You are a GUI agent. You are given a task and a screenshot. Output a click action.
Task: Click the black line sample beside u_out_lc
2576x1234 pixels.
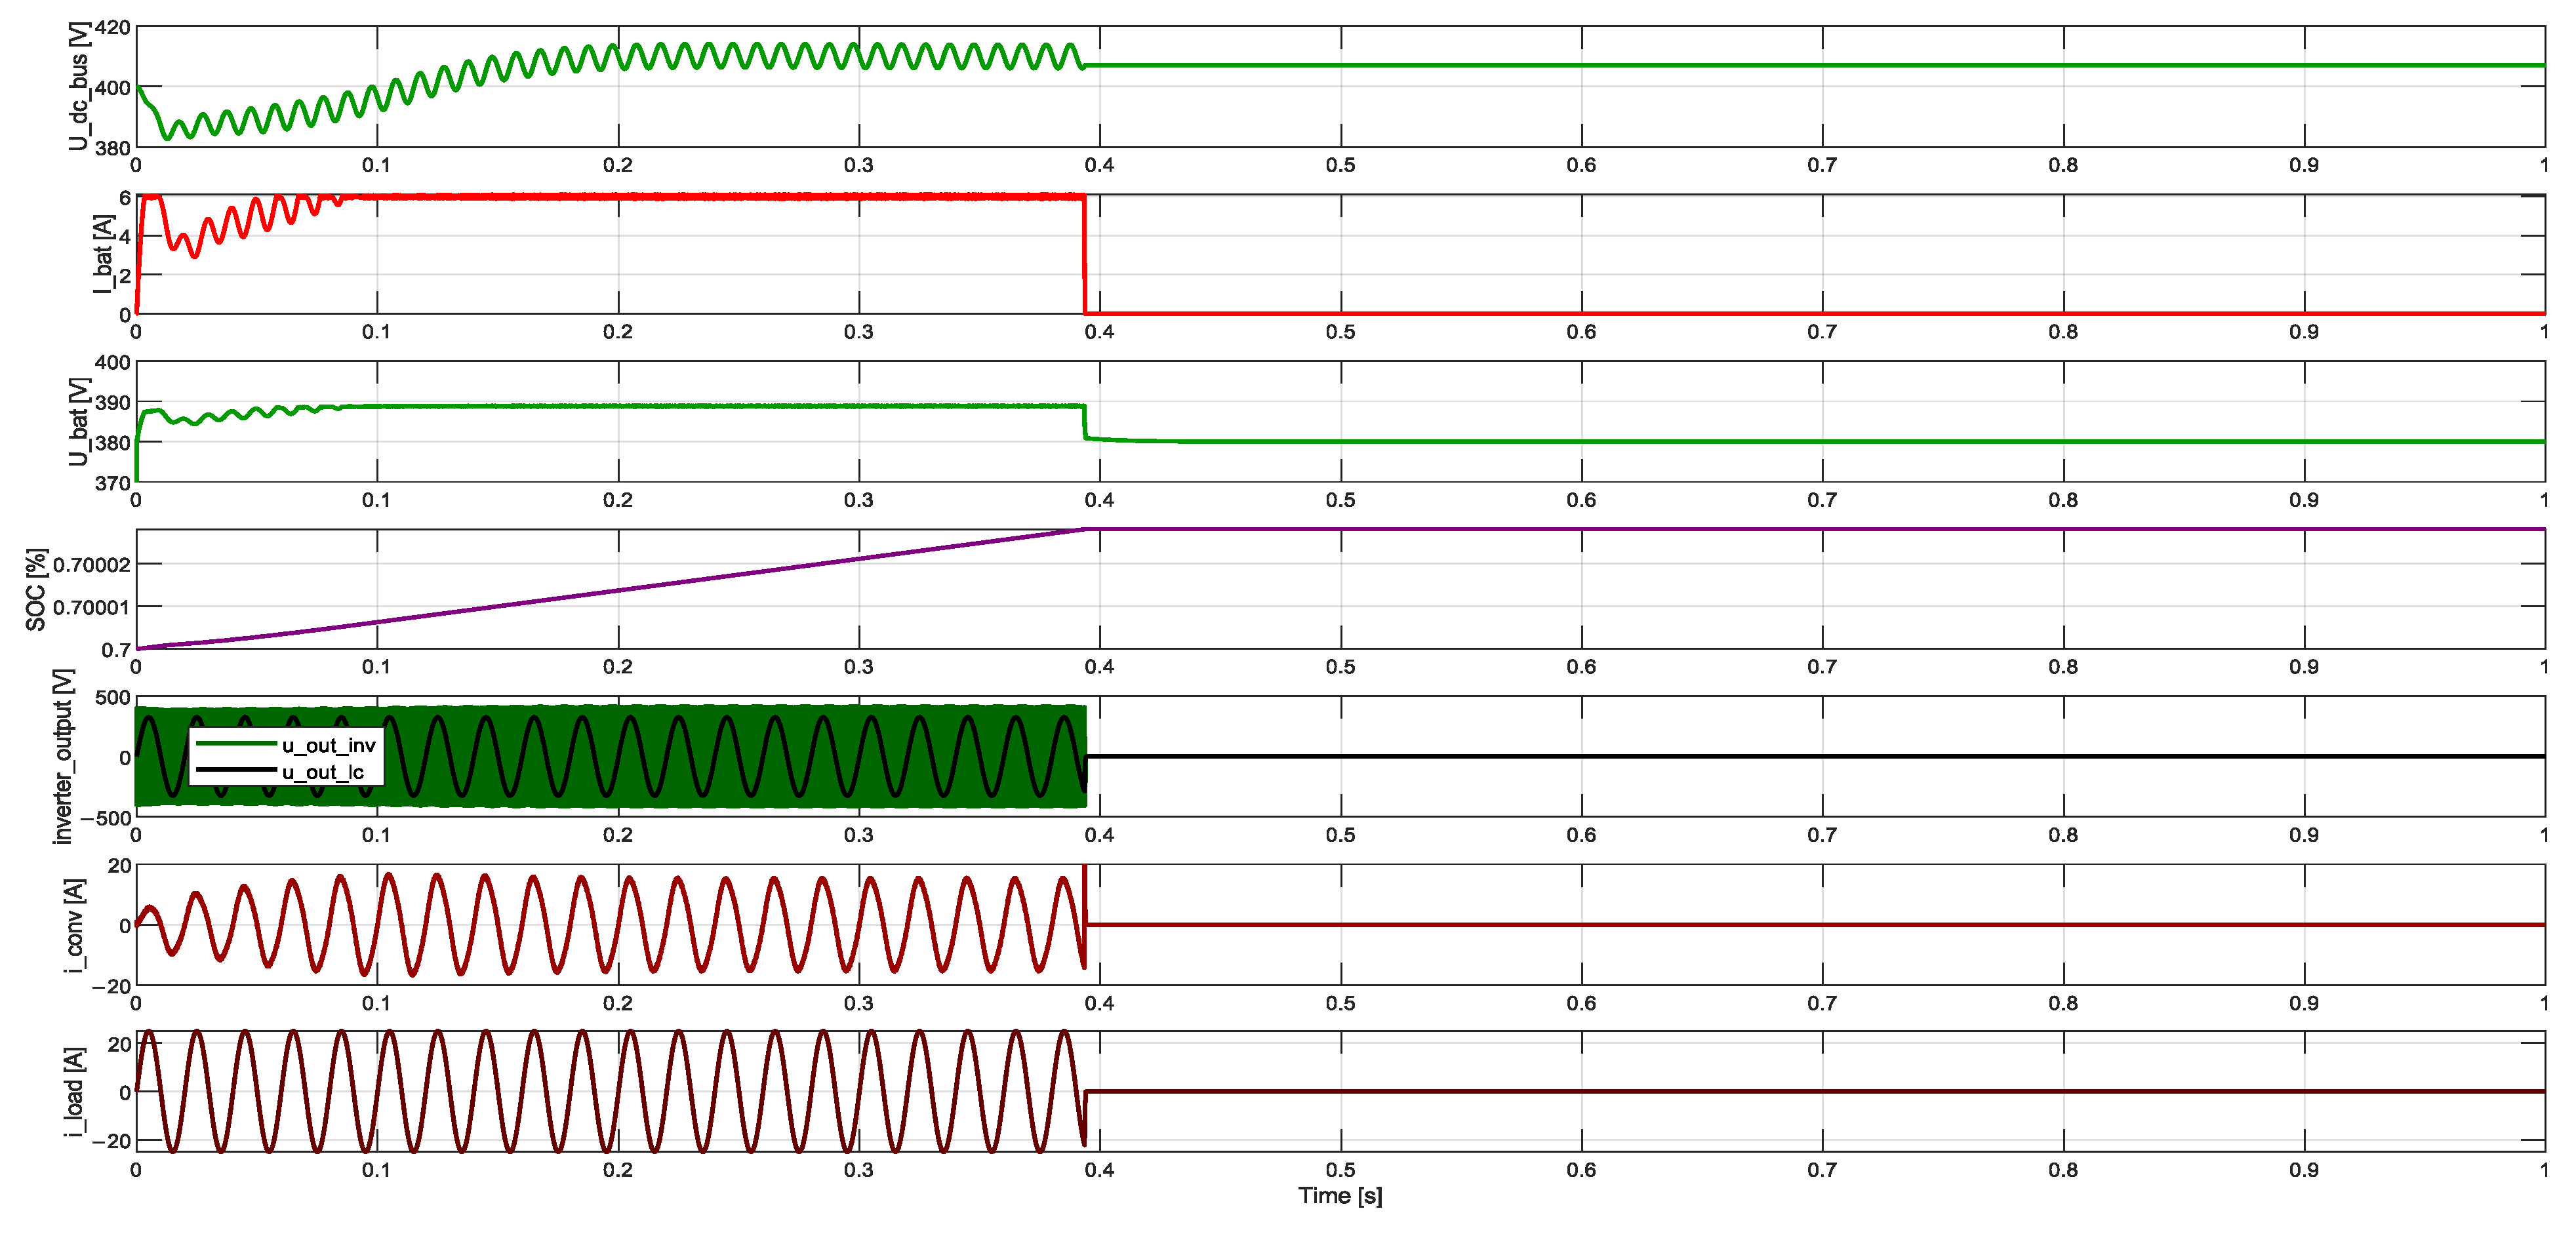click(x=236, y=771)
